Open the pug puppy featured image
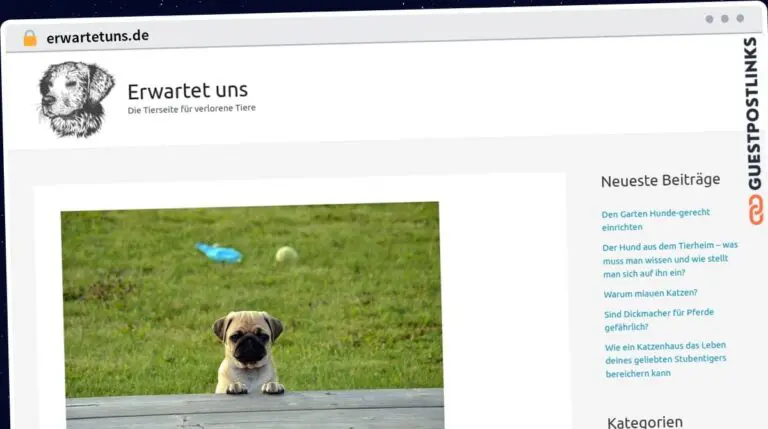The image size is (768, 429). click(252, 315)
